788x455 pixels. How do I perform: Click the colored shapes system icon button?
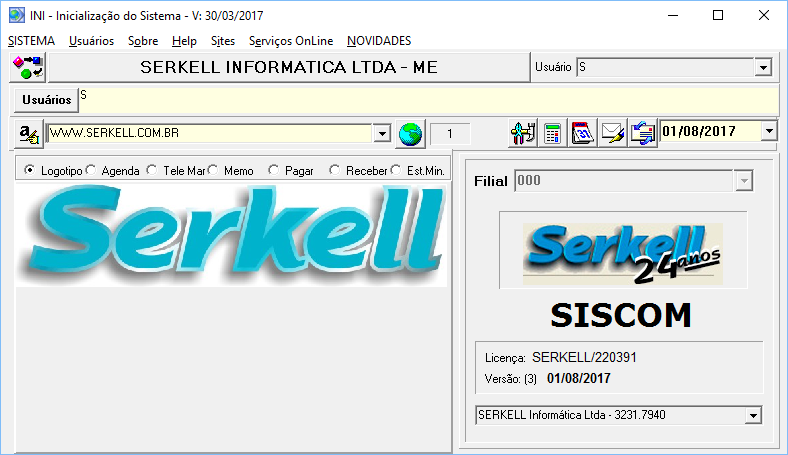point(28,67)
